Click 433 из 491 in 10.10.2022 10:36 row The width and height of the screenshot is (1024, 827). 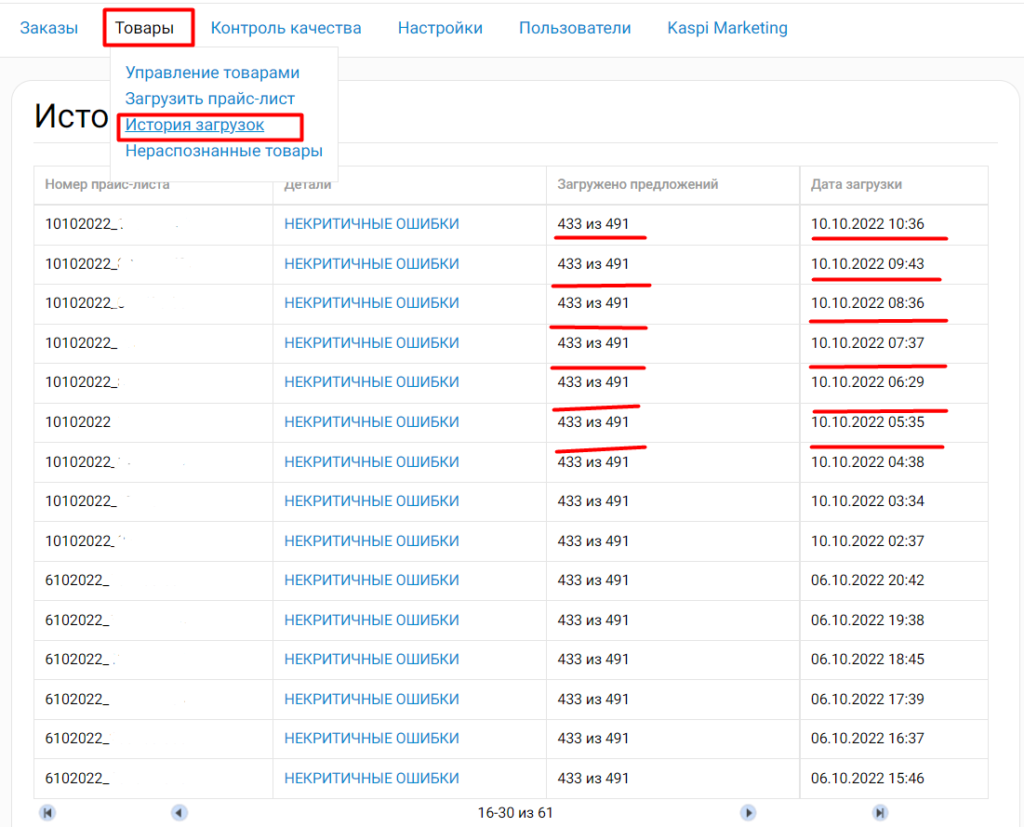593,224
